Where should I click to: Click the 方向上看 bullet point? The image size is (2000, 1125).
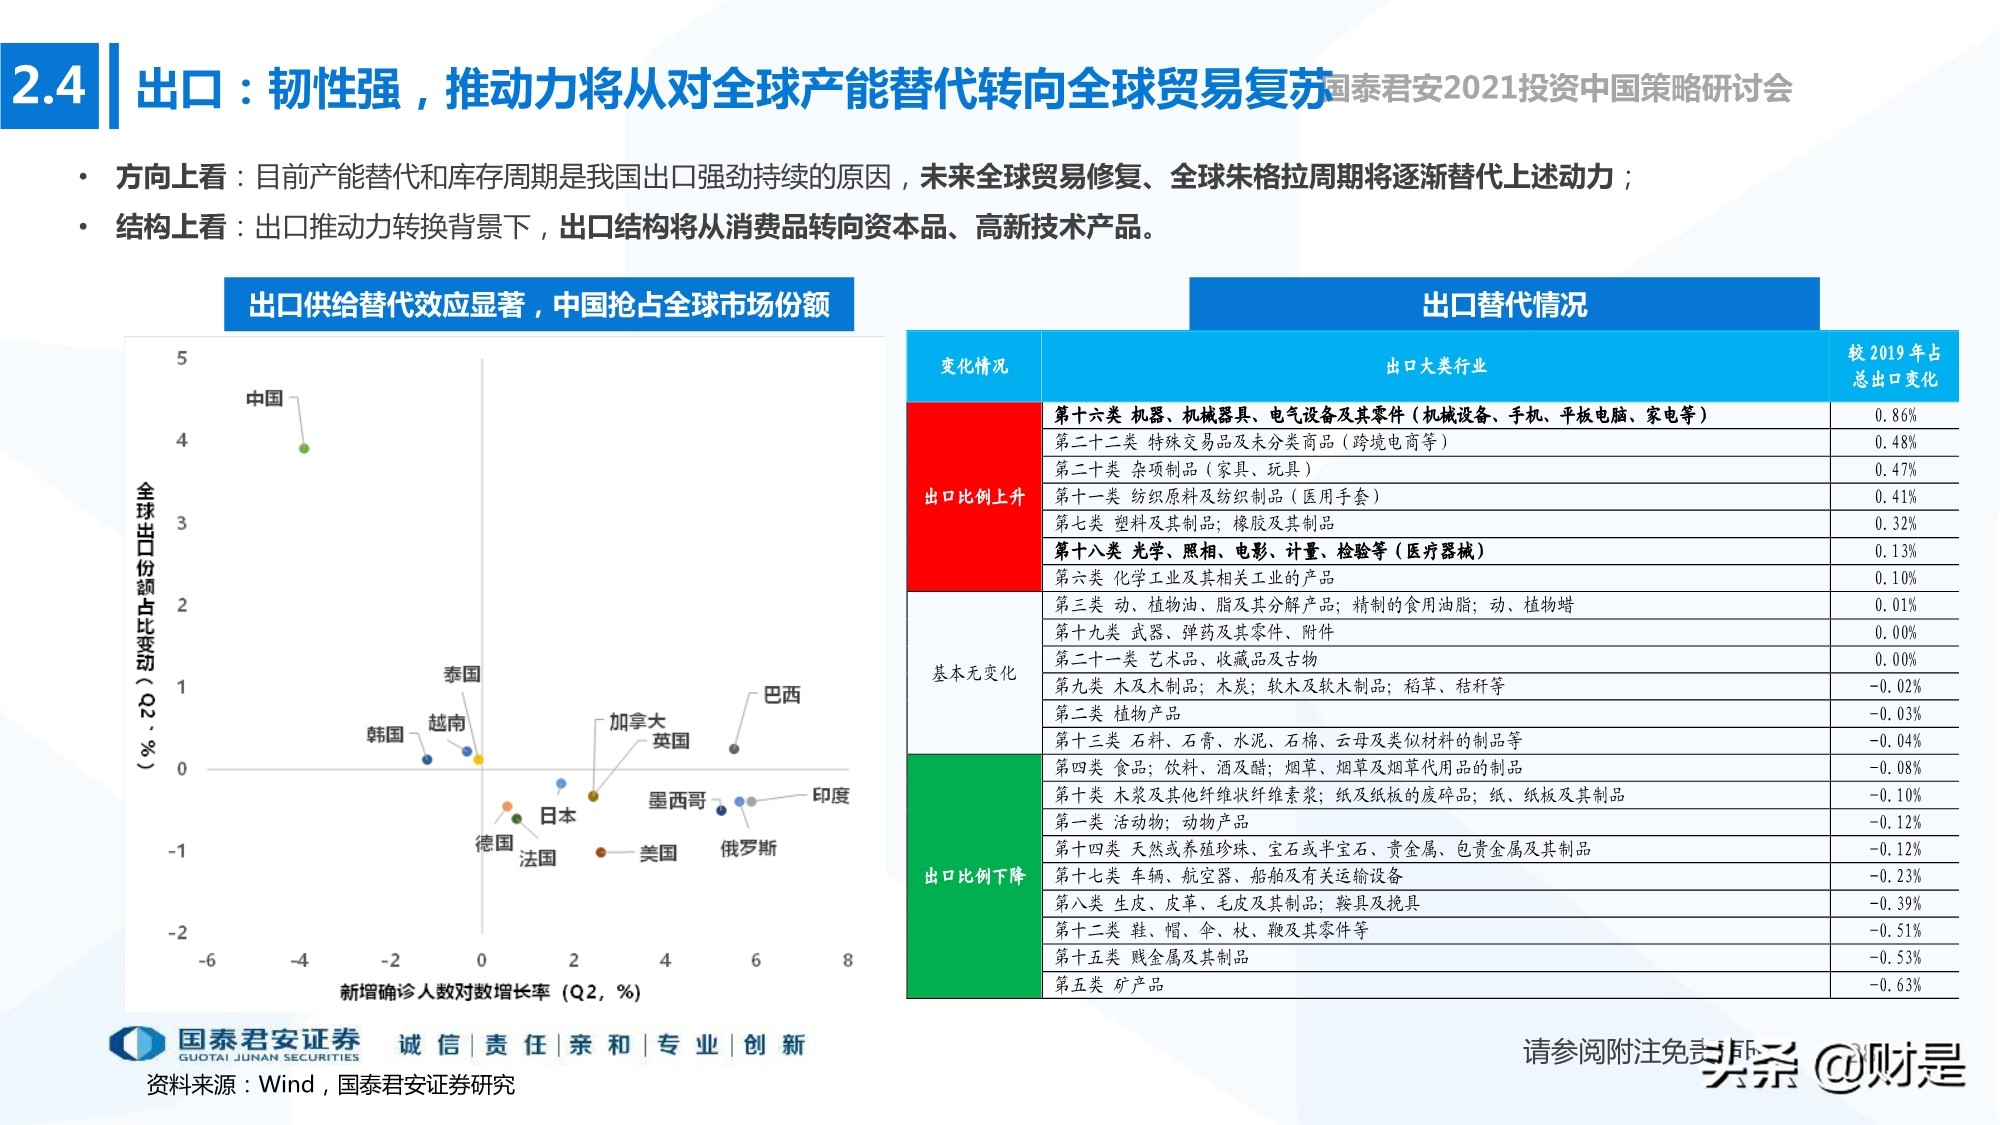(875, 177)
